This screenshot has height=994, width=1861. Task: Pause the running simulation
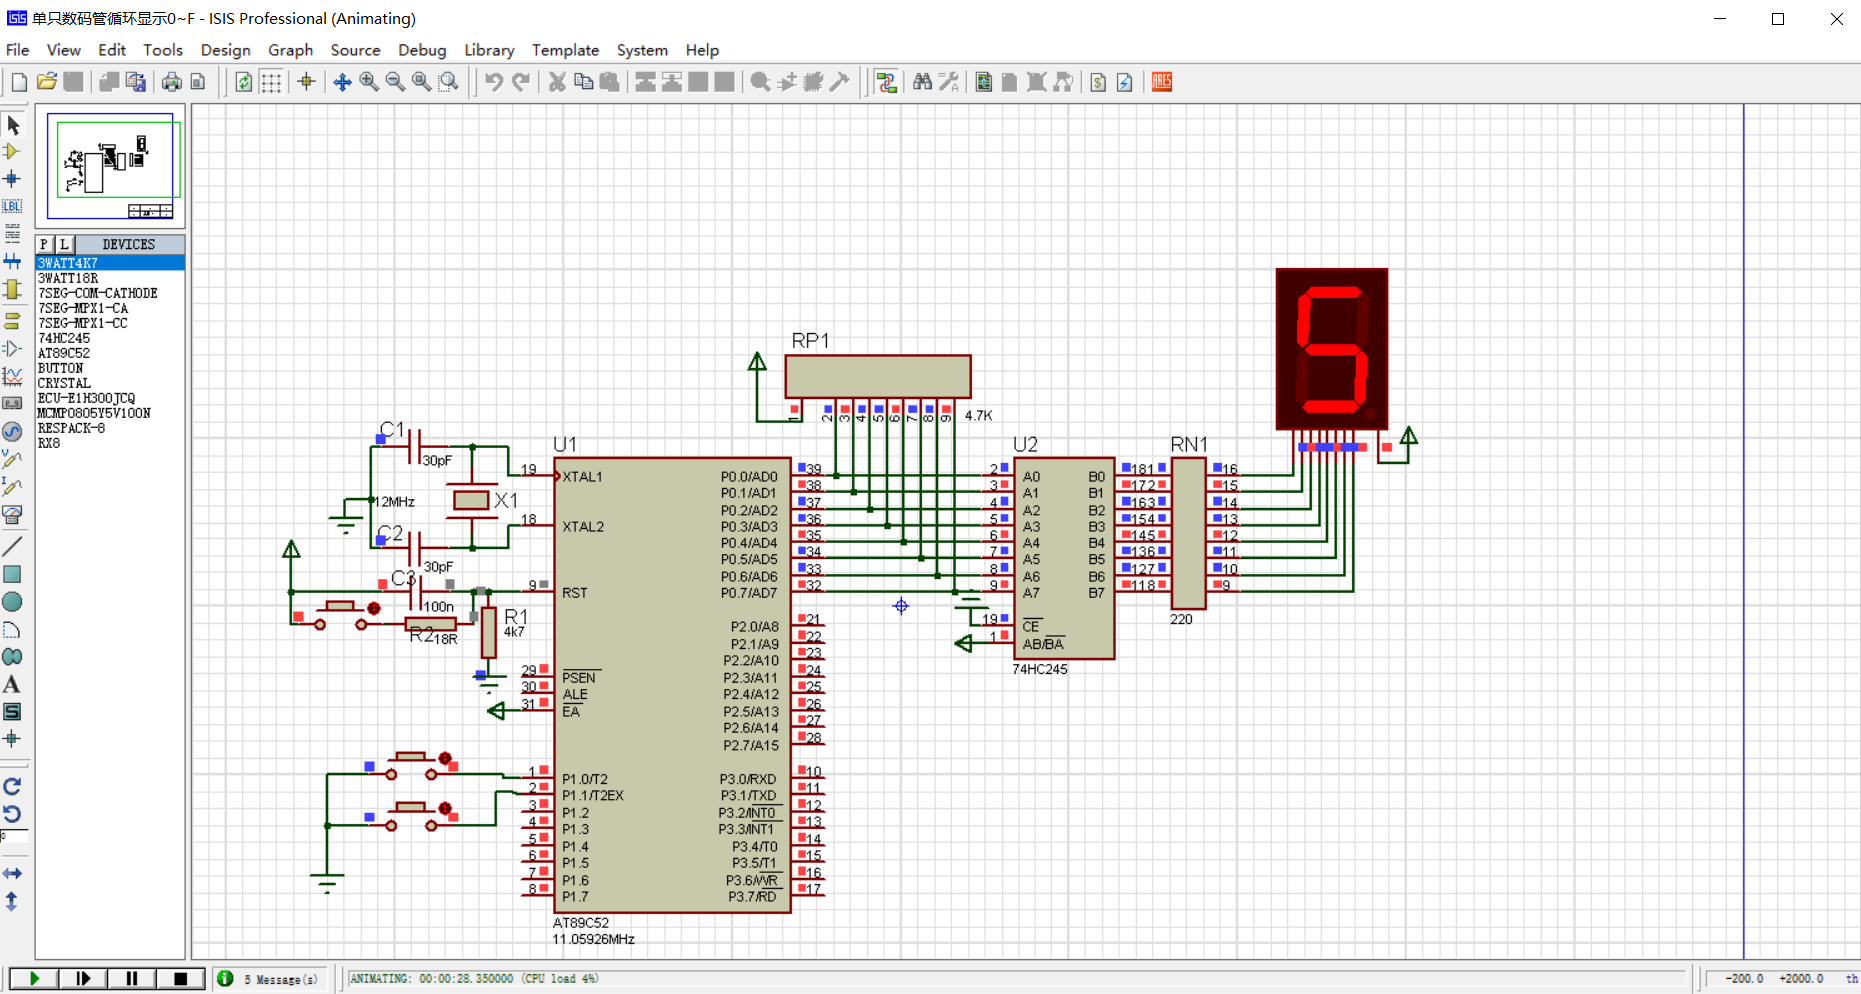coord(131,978)
